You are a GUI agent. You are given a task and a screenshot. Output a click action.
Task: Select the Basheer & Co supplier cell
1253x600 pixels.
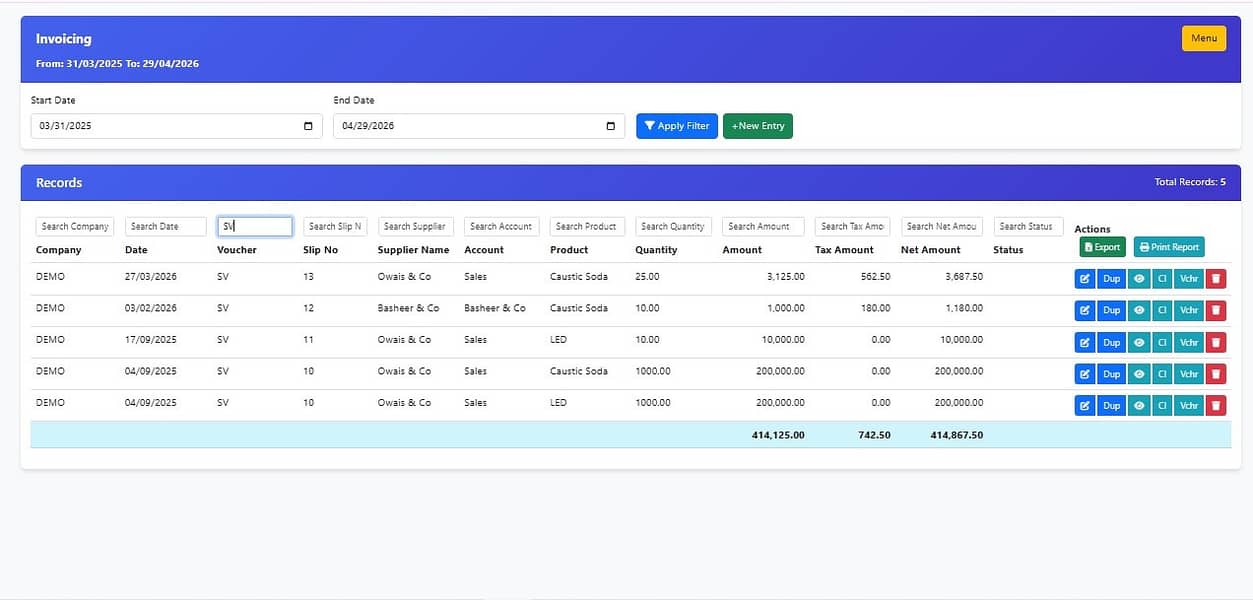(x=408, y=308)
